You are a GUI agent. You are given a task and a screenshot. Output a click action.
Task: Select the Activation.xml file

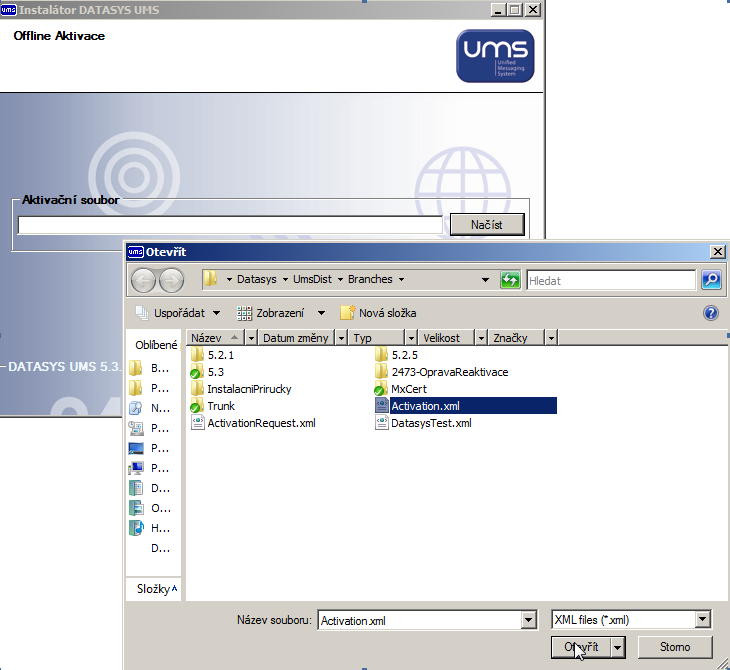point(466,406)
